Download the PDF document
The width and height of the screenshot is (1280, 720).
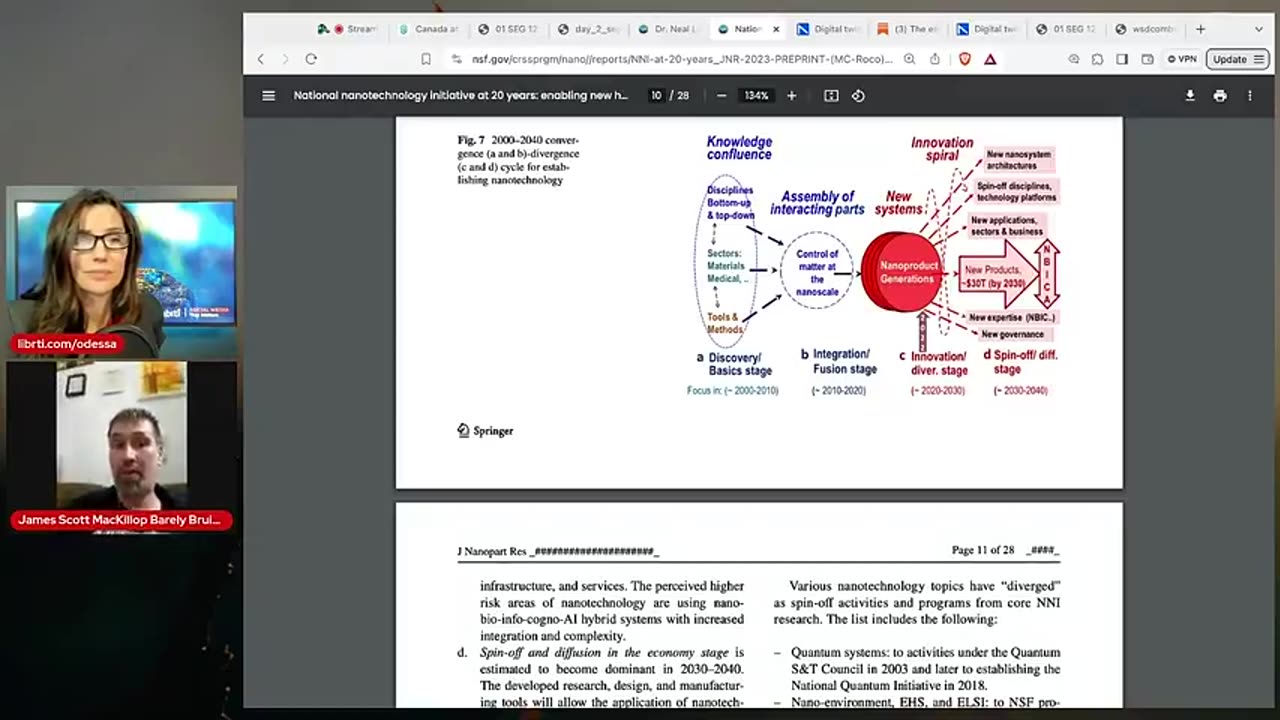(1190, 96)
